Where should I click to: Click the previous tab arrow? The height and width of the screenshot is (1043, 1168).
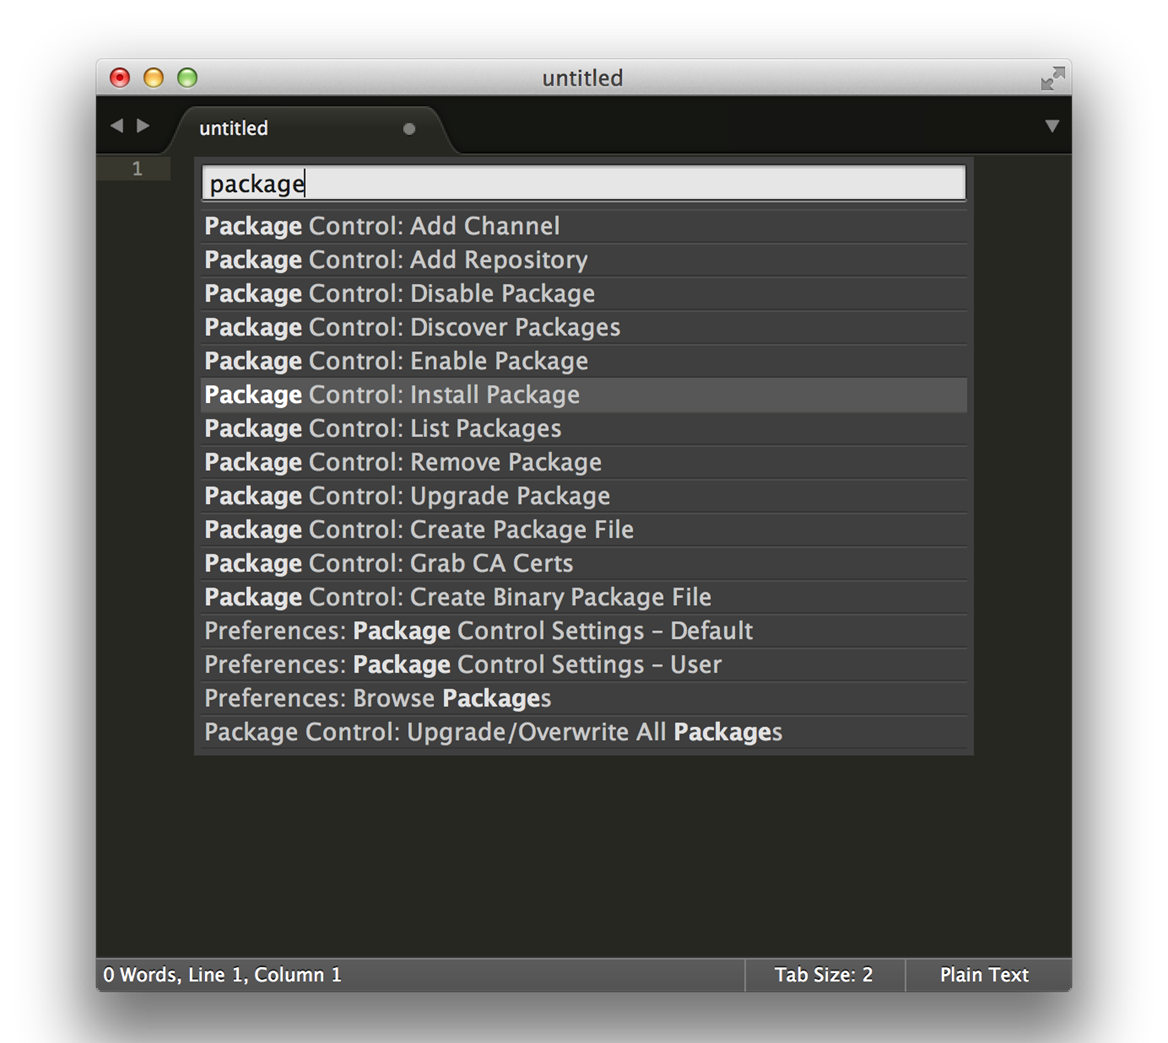[x=117, y=126]
